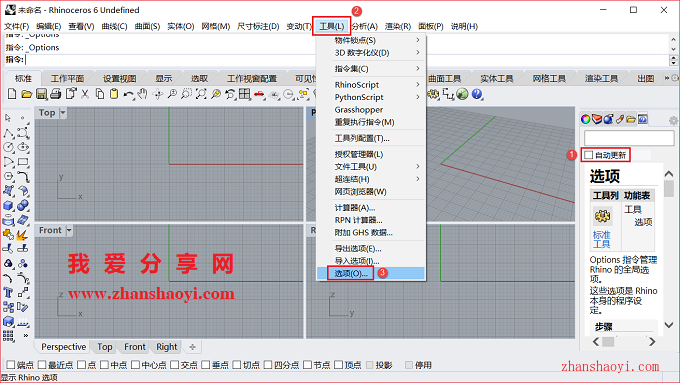The height and width of the screenshot is (383, 680).
Task: Click the four-viewport layout icon
Action: (245, 94)
